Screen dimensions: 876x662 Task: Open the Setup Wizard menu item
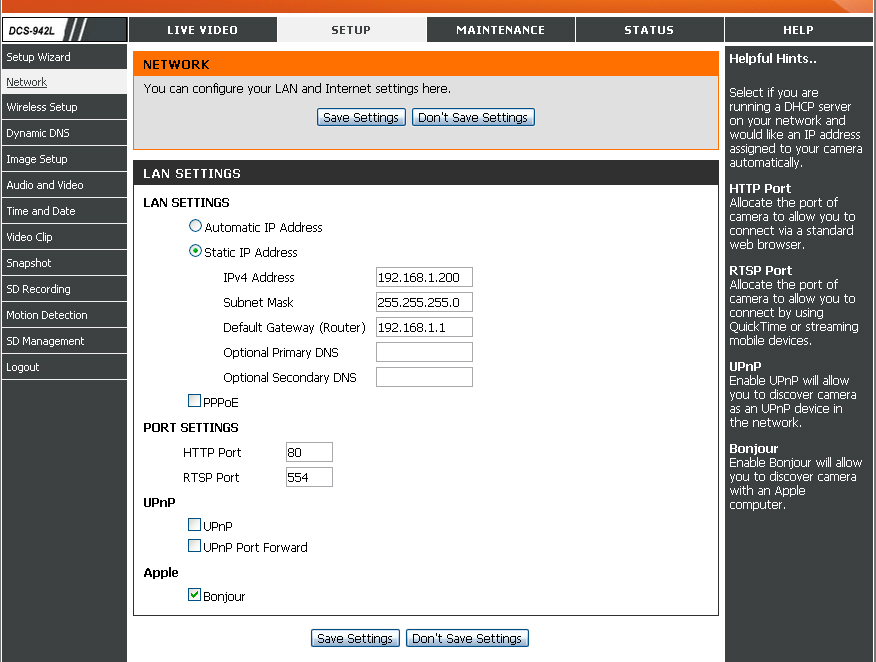coord(38,57)
